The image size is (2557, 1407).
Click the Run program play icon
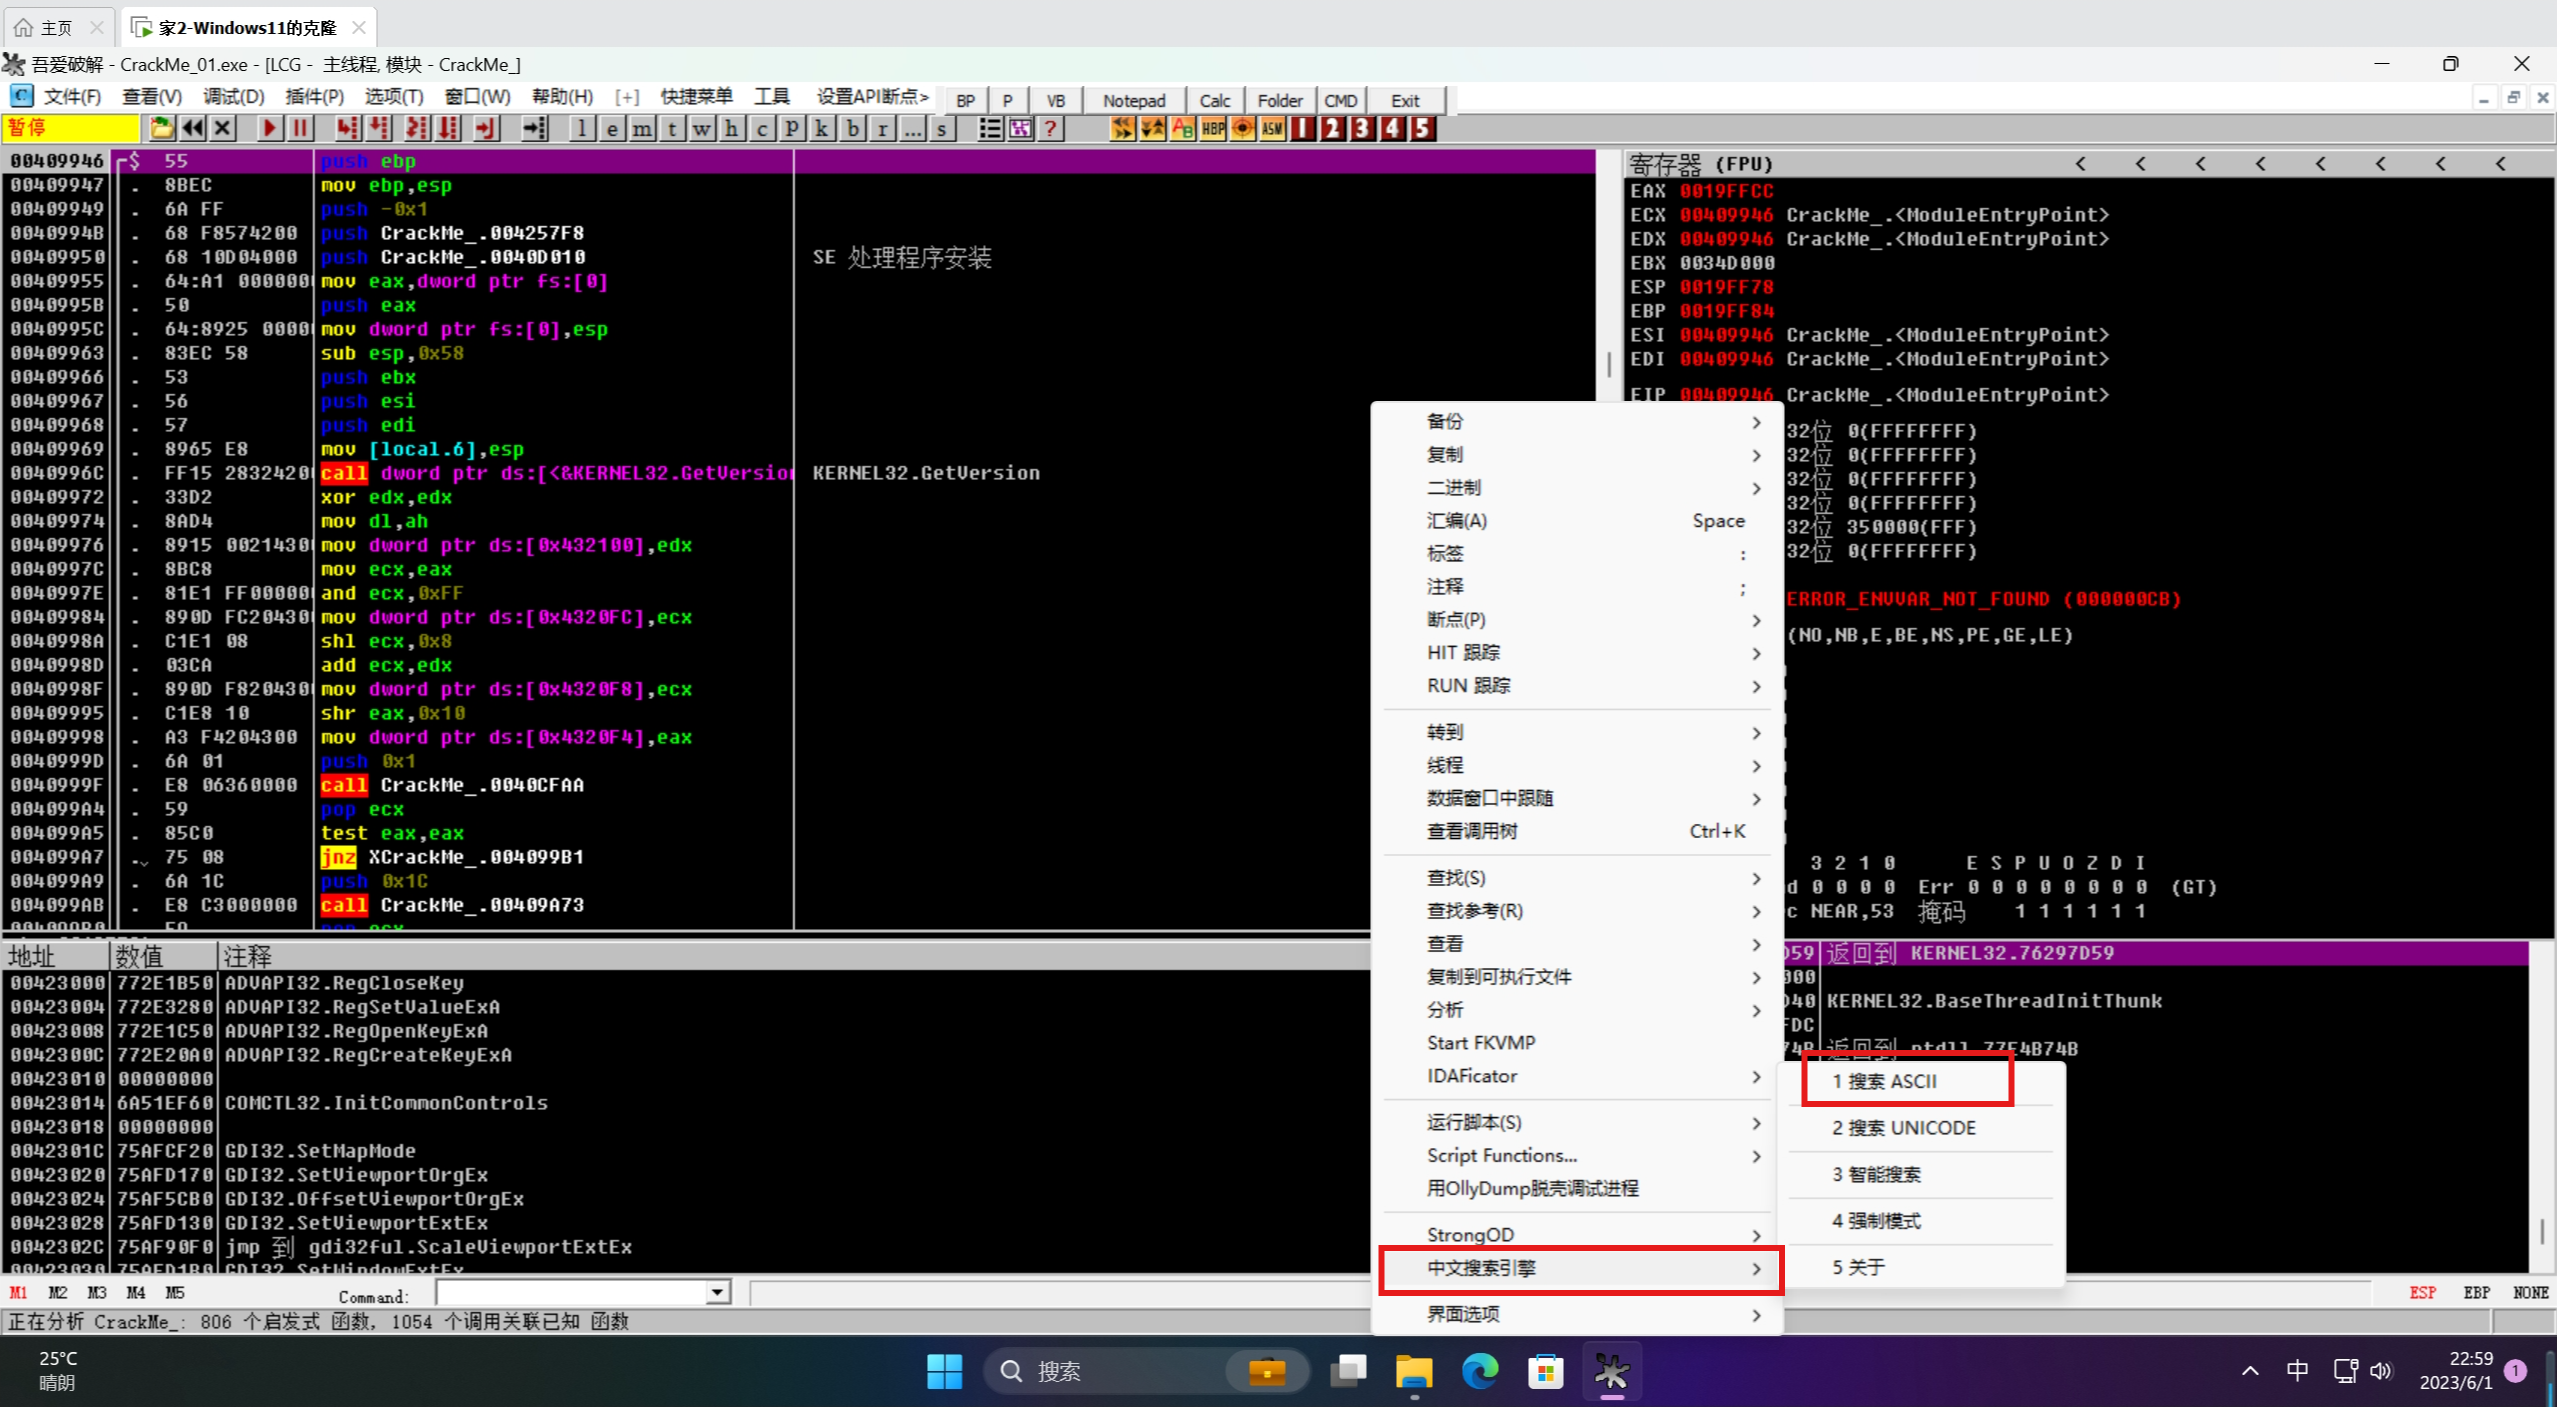coord(268,129)
